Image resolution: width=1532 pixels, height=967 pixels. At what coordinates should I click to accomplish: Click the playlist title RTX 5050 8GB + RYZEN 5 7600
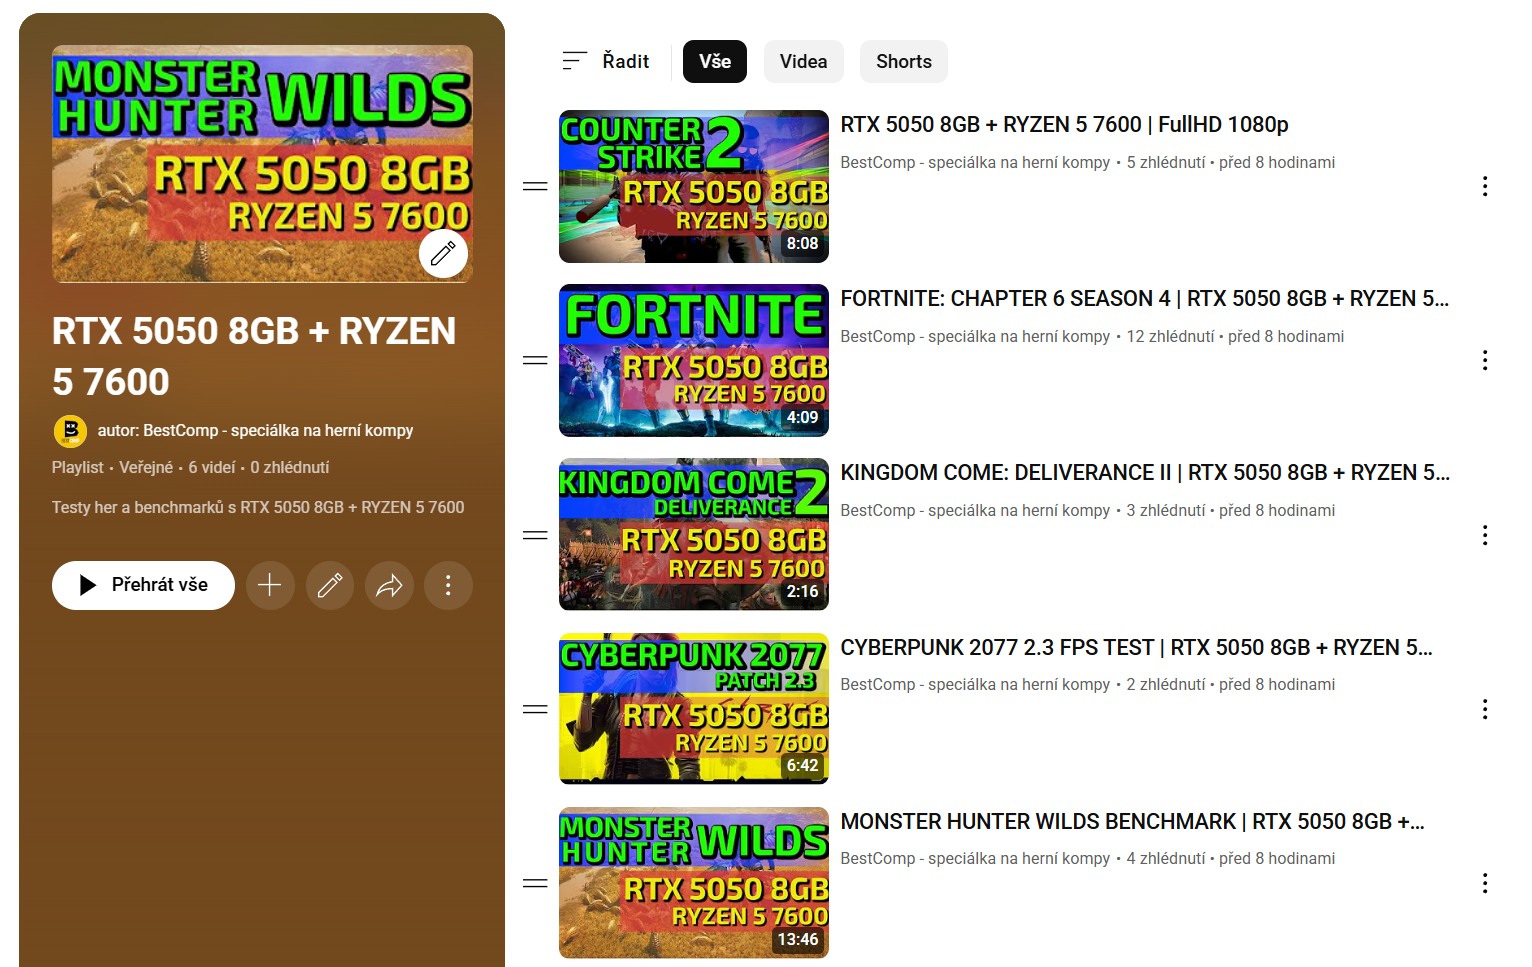coord(254,356)
